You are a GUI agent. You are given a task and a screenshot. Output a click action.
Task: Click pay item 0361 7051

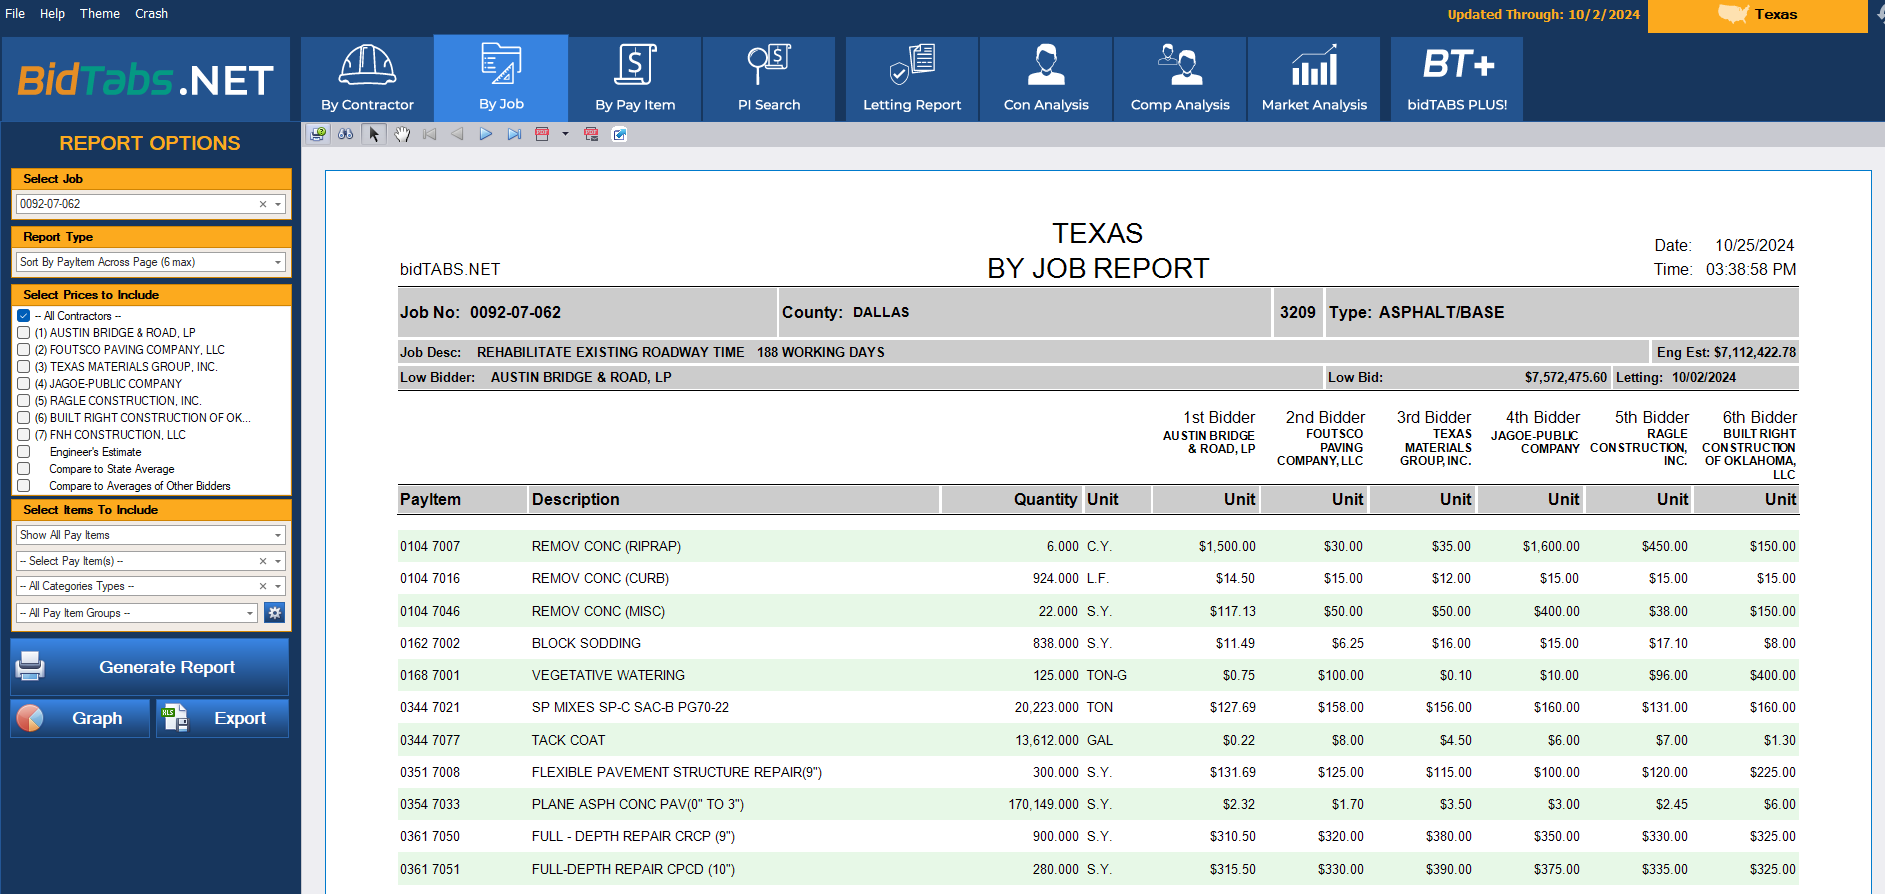[430, 869]
